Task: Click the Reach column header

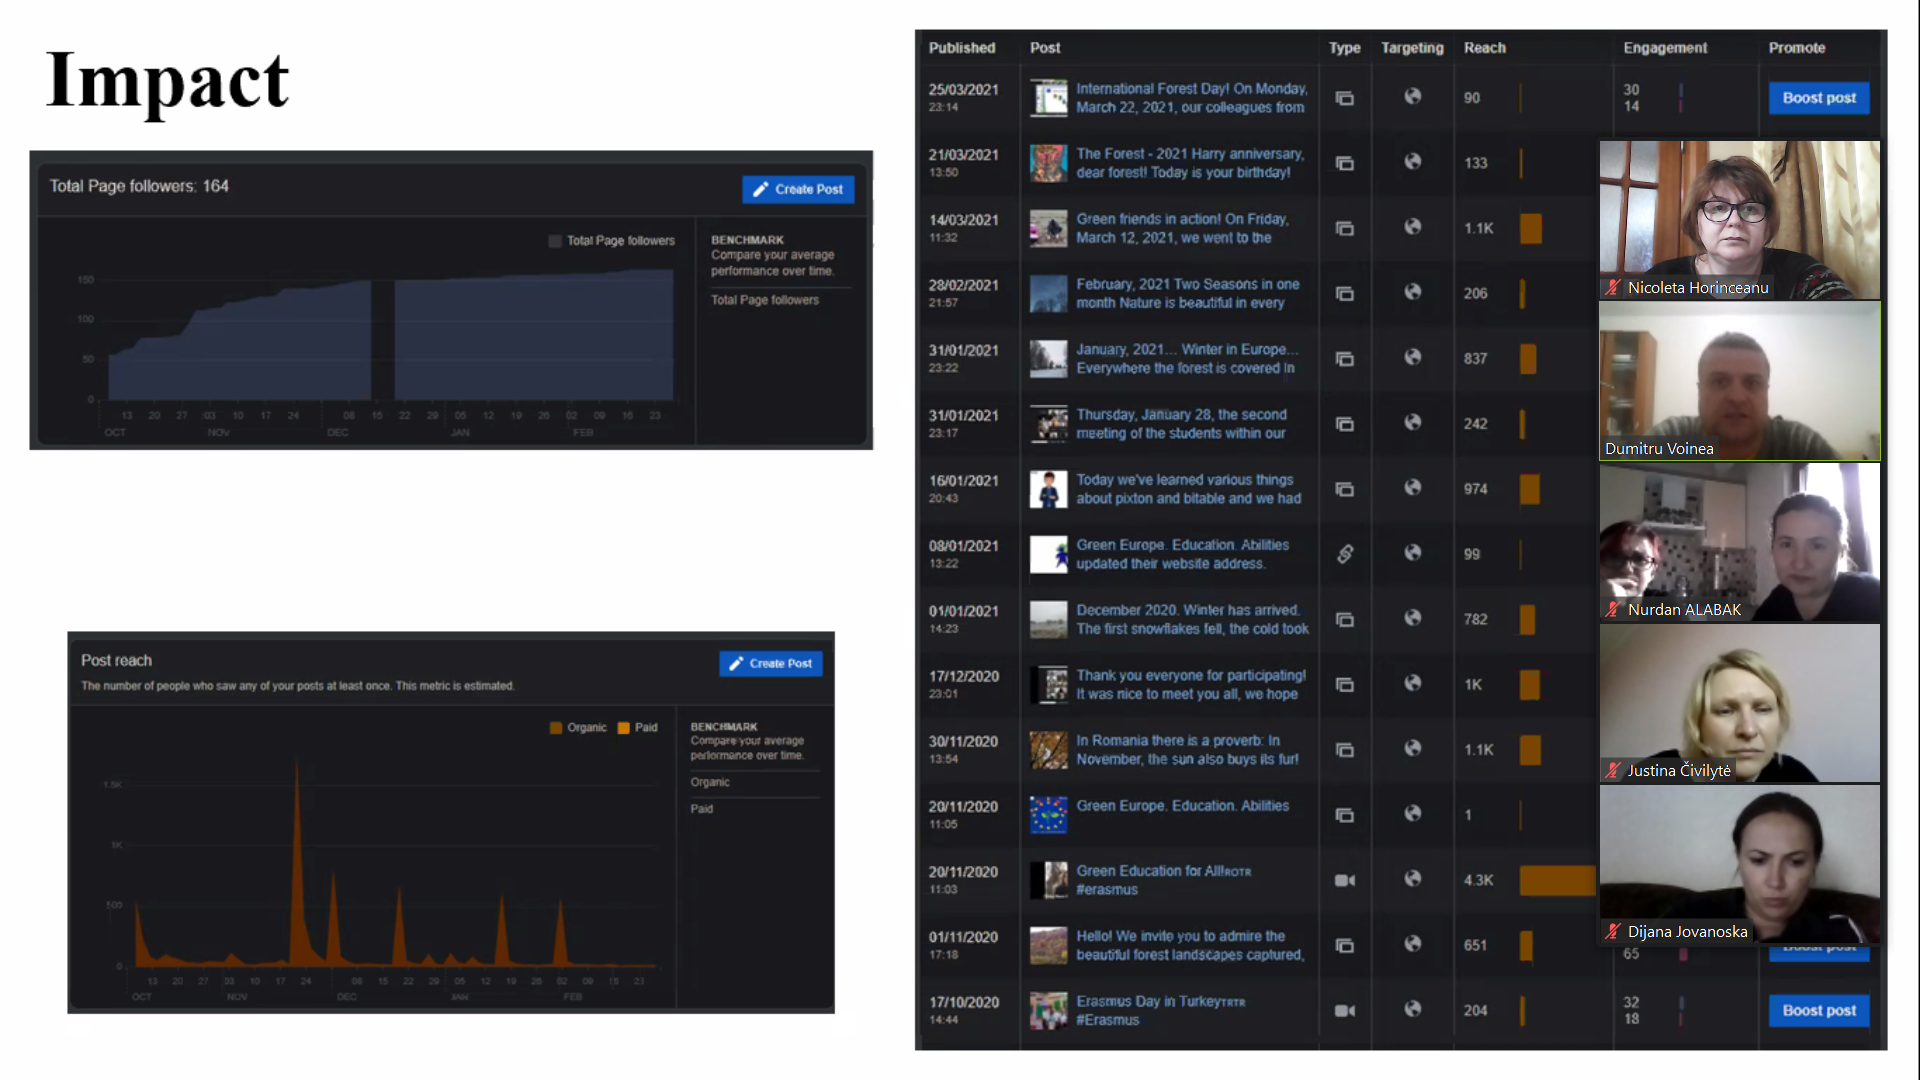Action: pos(1484,48)
